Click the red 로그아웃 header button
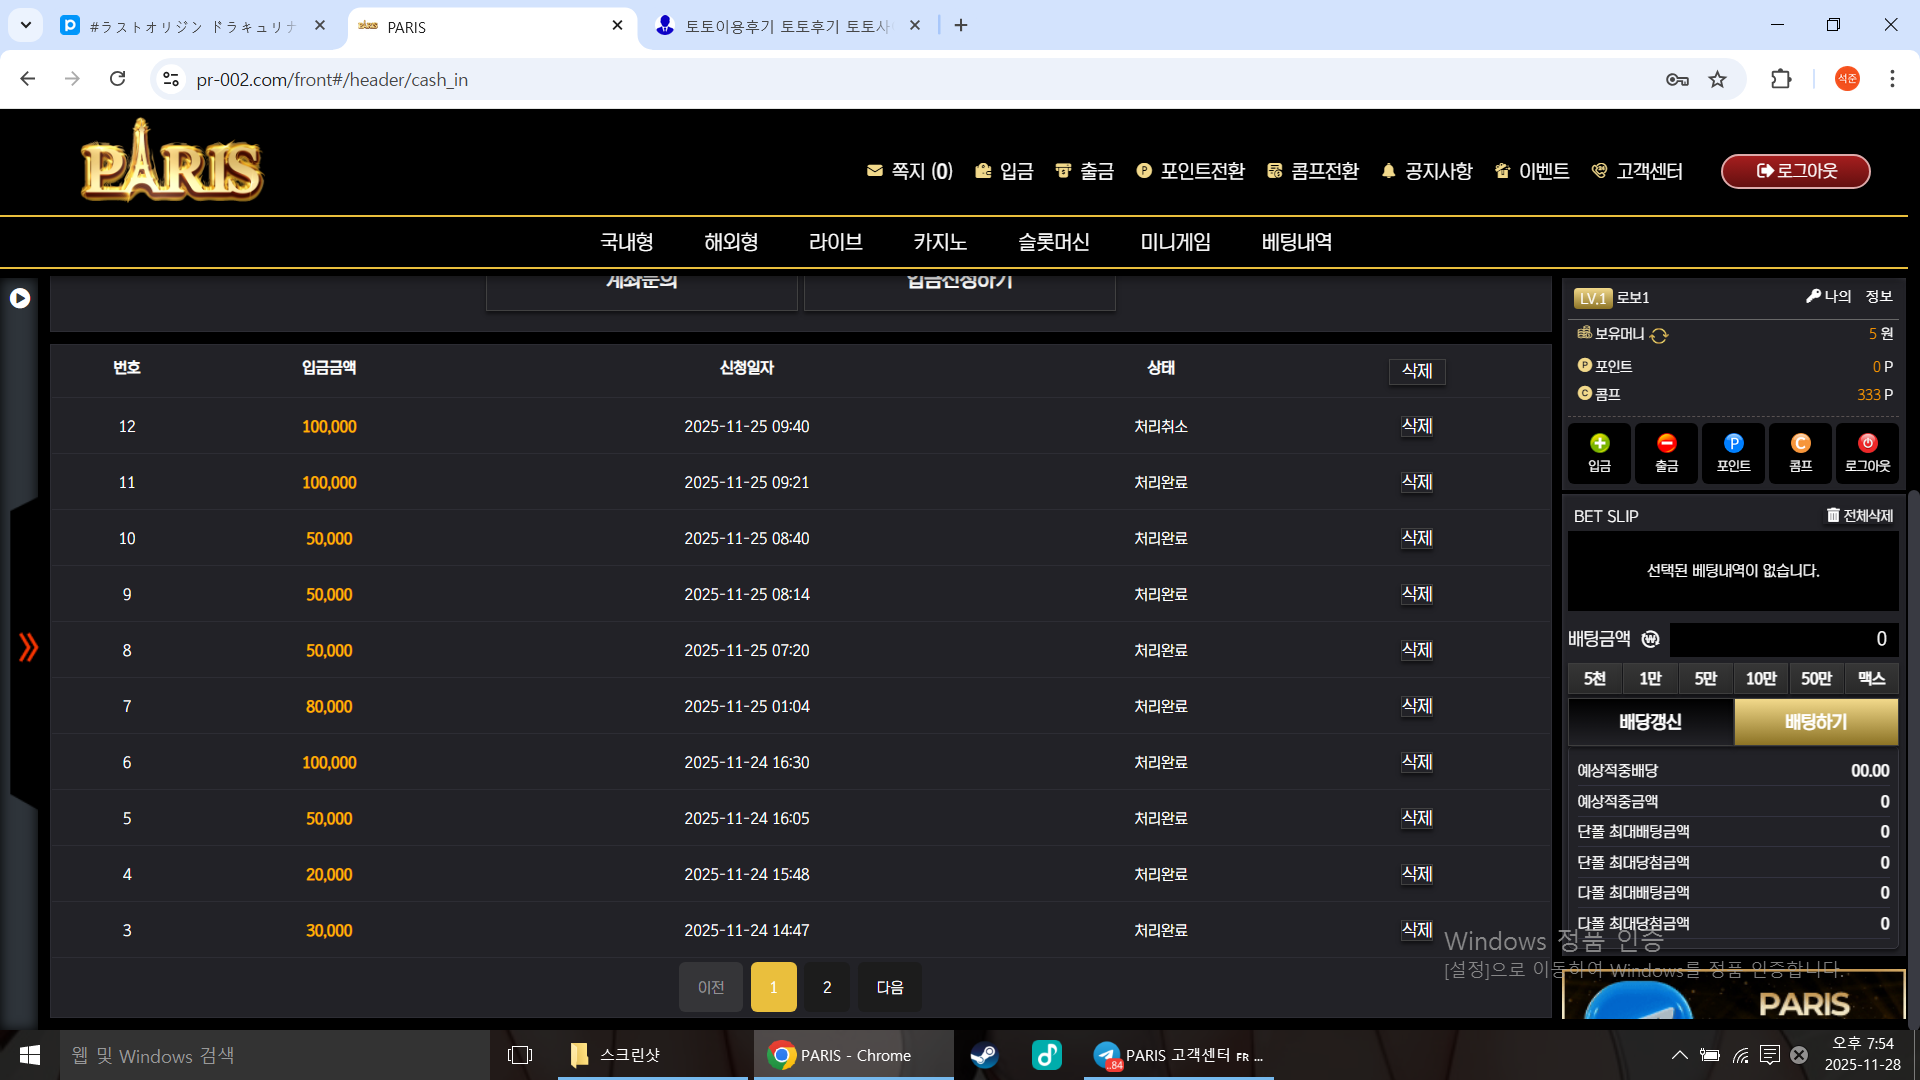This screenshot has height=1080, width=1920. (x=1795, y=171)
